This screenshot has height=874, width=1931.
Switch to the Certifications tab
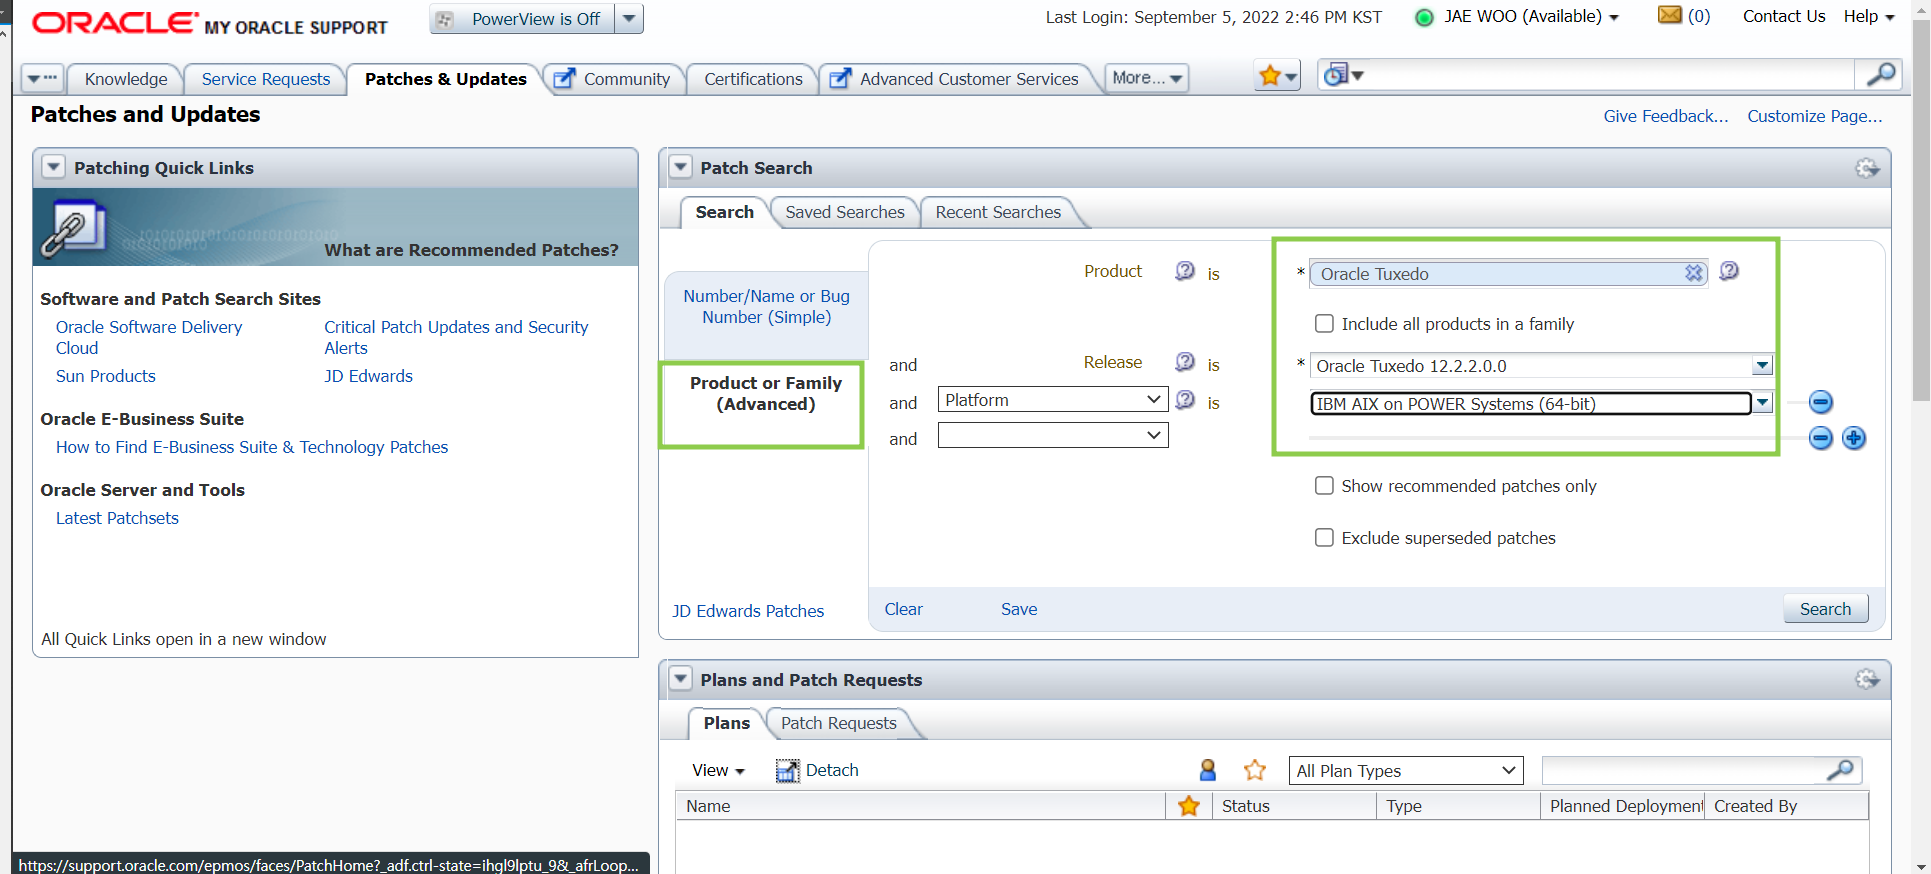(753, 79)
